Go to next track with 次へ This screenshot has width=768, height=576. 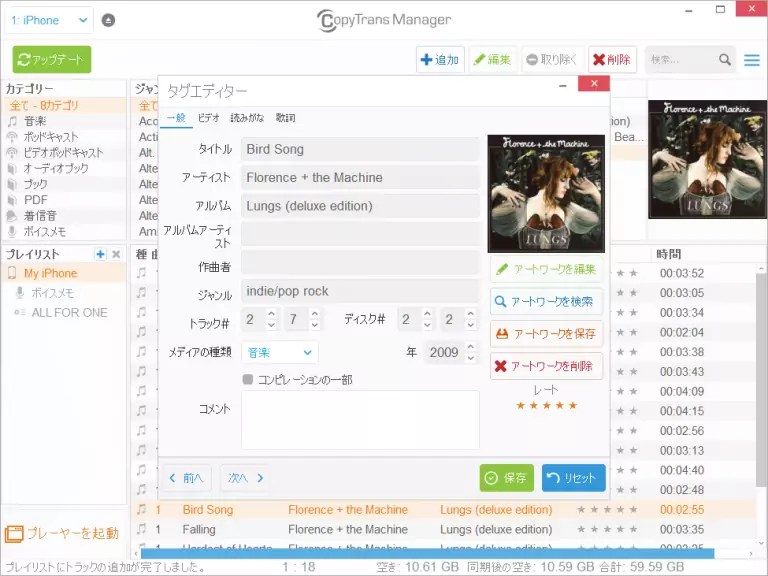point(245,478)
